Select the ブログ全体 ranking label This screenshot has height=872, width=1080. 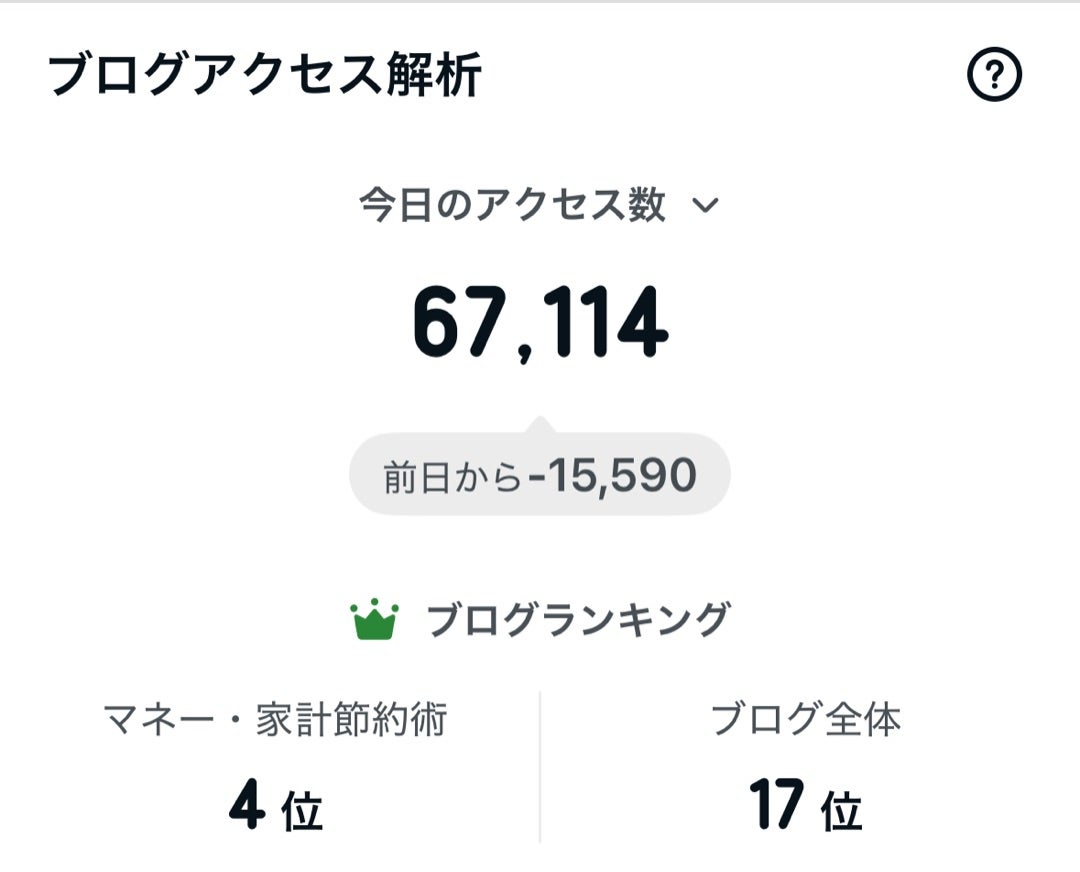806,720
